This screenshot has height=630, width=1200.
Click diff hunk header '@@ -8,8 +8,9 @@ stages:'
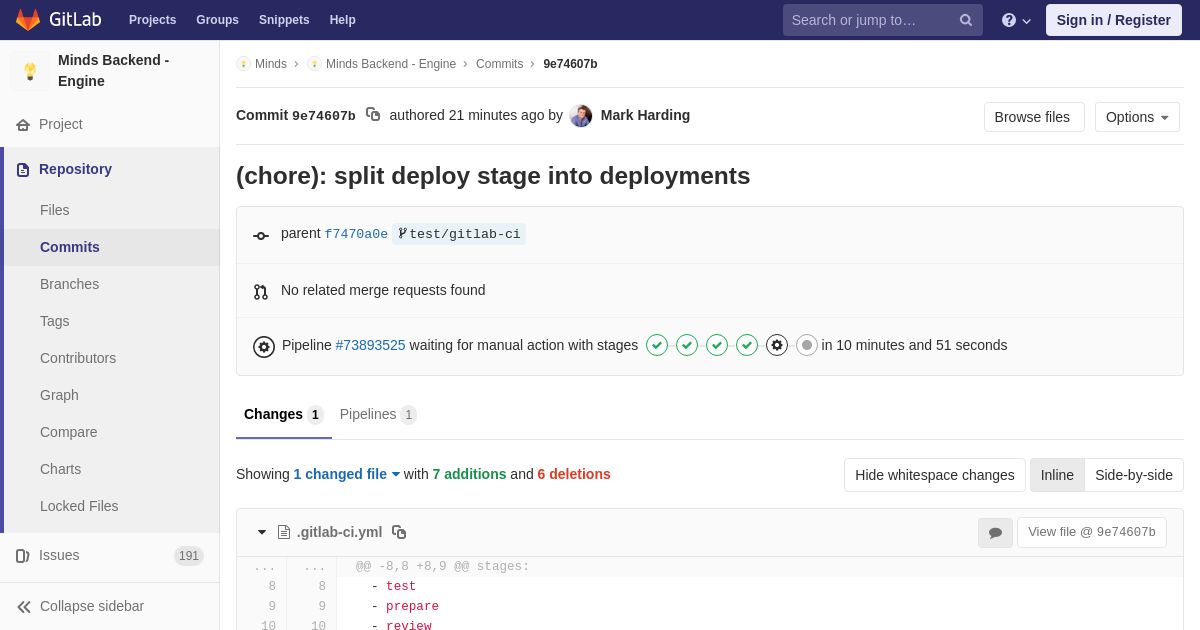442,567
